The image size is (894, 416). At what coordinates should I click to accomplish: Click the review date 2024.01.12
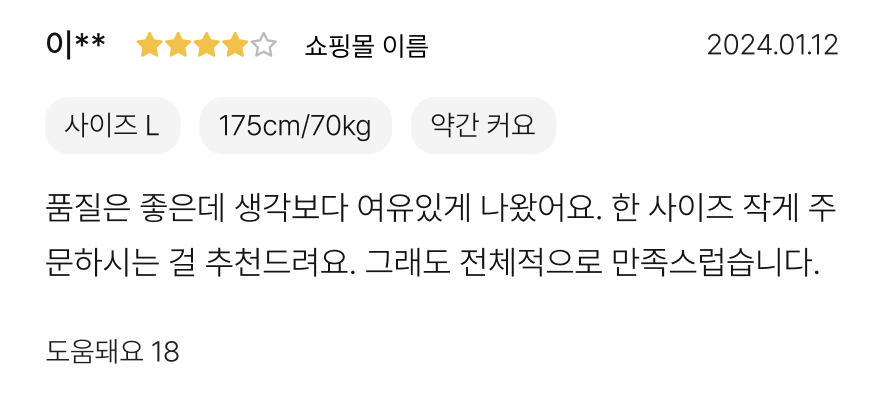tap(773, 46)
